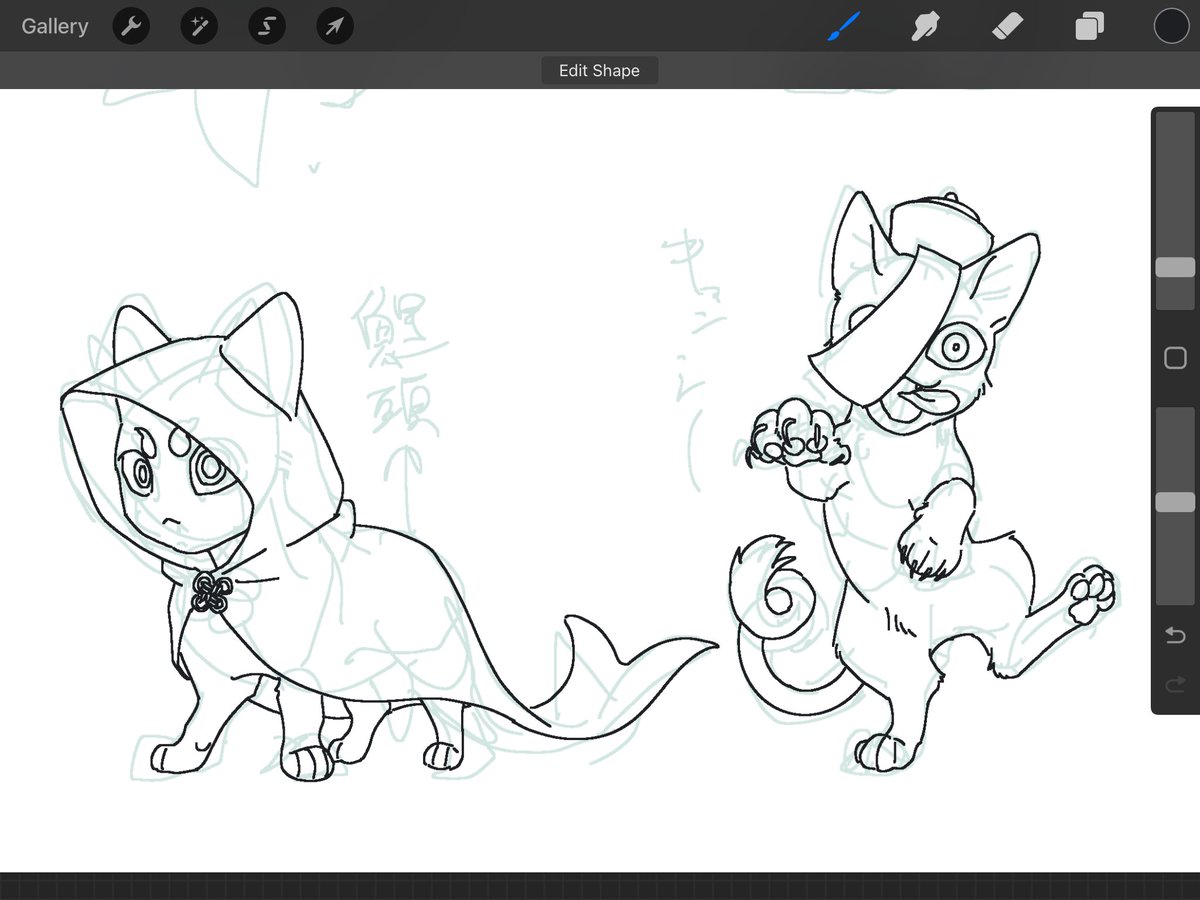Return to the Gallery
This screenshot has width=1200, height=900.
tap(55, 26)
